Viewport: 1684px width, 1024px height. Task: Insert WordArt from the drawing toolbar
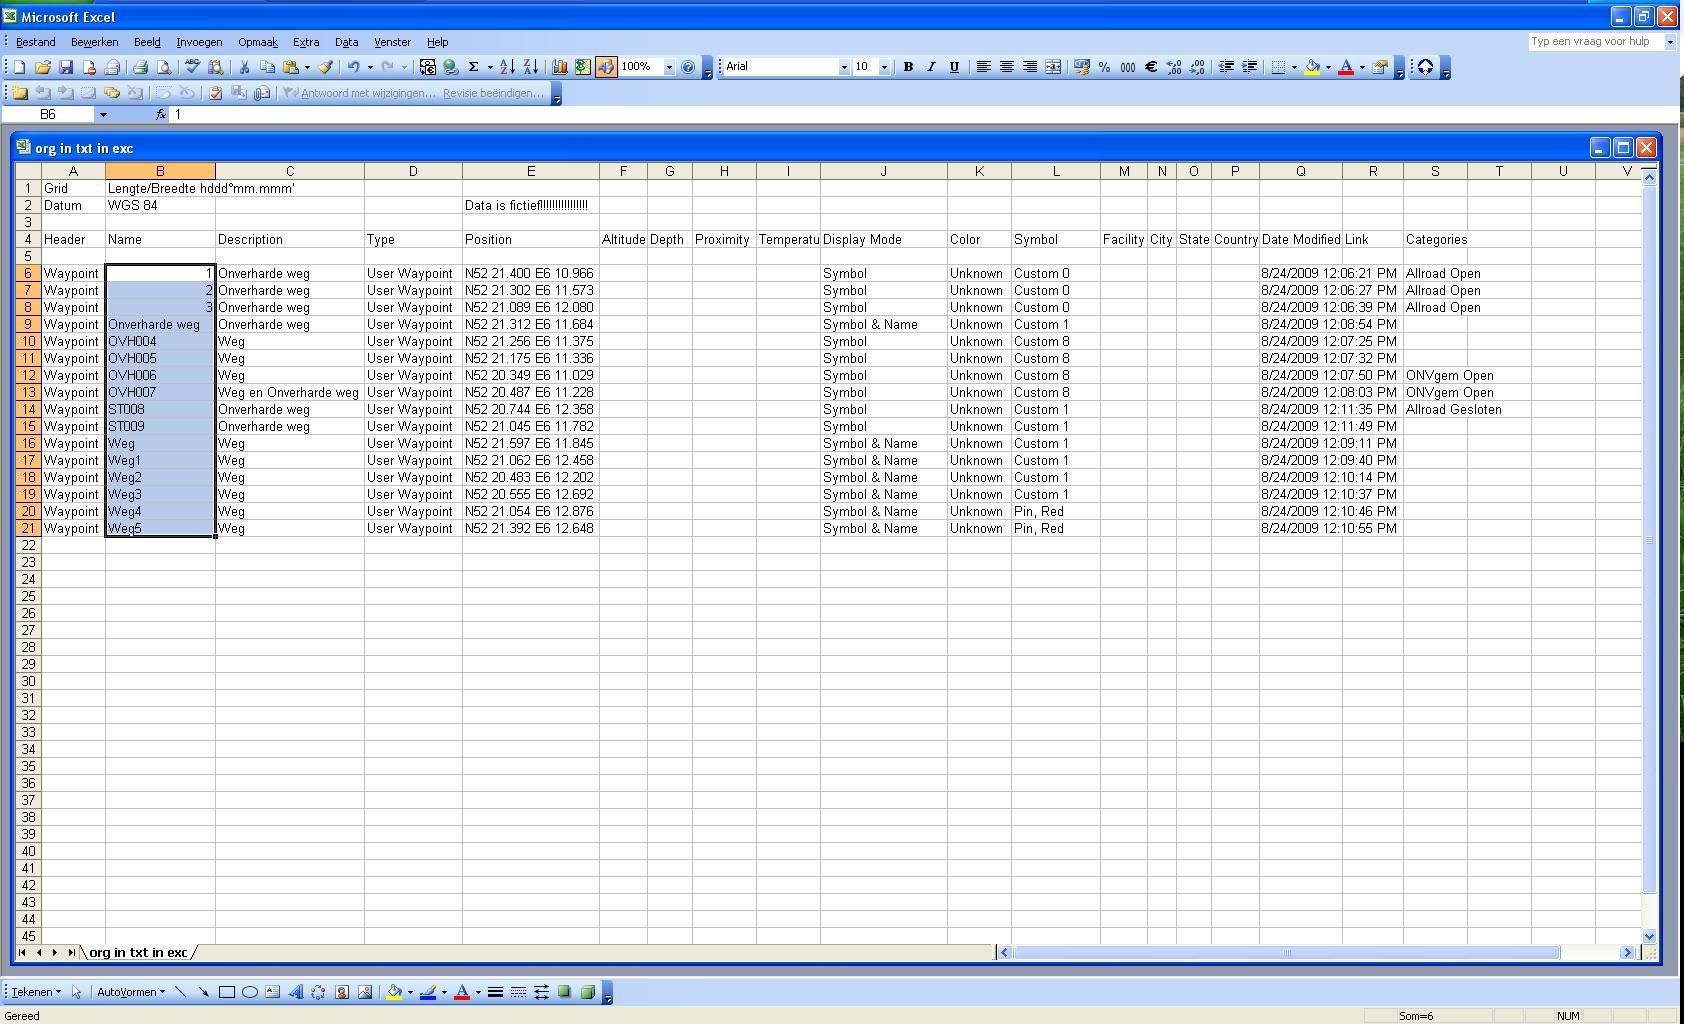pyautogui.click(x=295, y=992)
